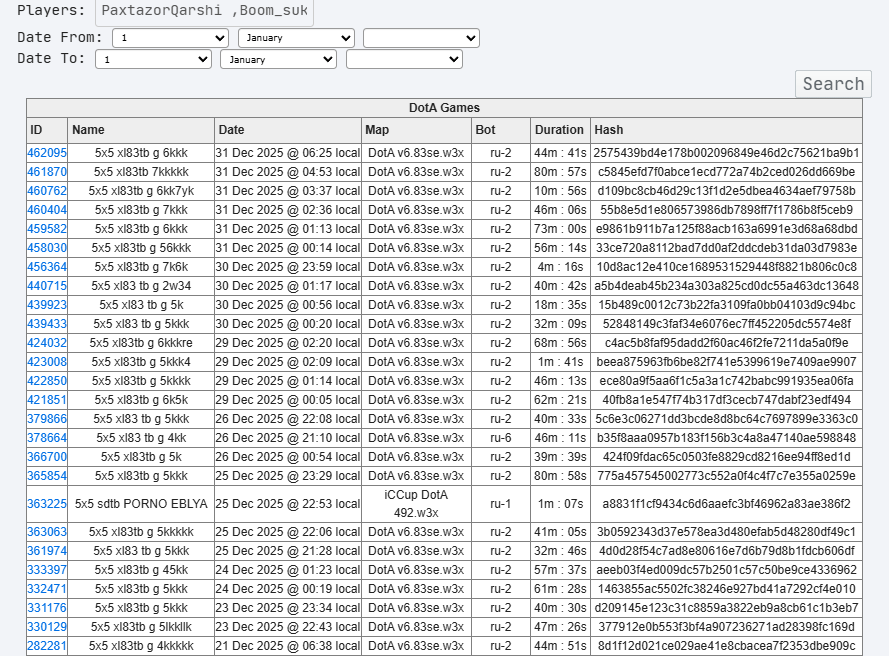Select the ru-6 bot cell
Image resolution: width=889 pixels, height=656 pixels.
(501, 438)
